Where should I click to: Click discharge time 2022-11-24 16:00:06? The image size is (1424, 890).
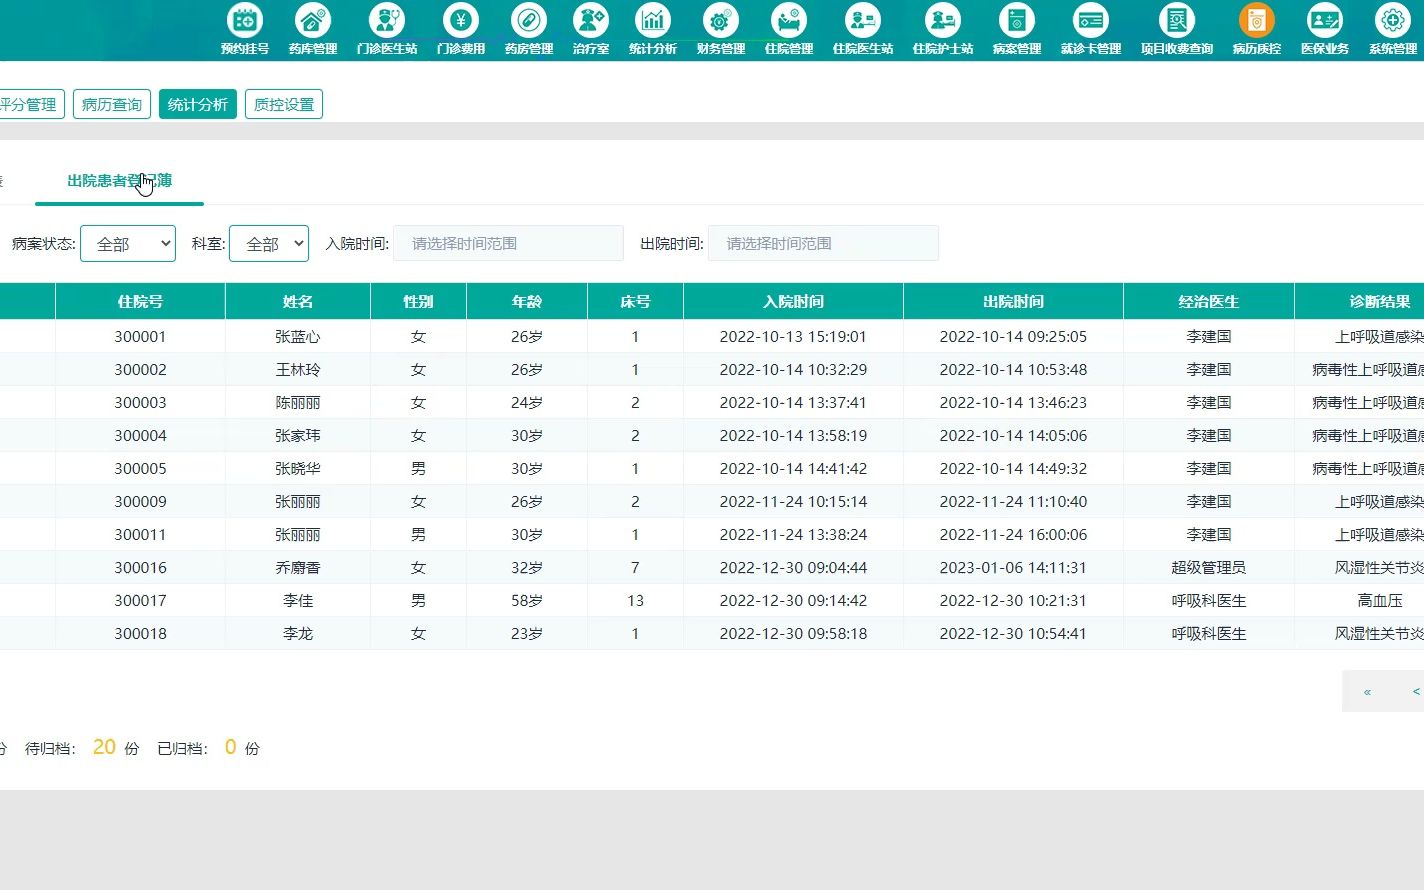click(1013, 535)
